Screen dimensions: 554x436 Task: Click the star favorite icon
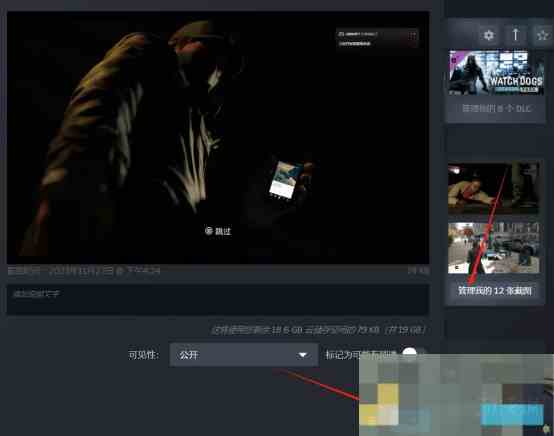pyautogui.click(x=542, y=35)
